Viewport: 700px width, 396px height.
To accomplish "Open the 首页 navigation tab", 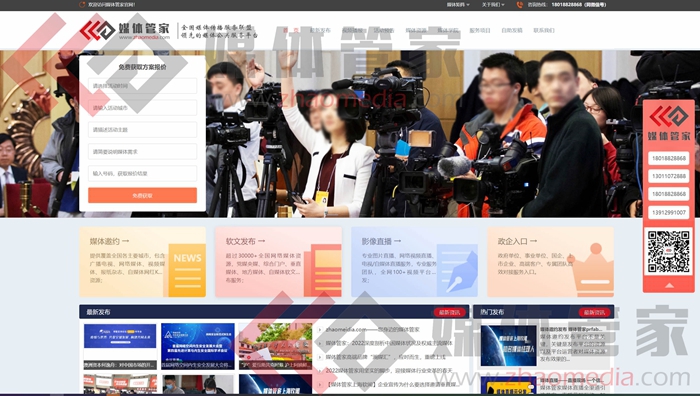I will coord(291,30).
